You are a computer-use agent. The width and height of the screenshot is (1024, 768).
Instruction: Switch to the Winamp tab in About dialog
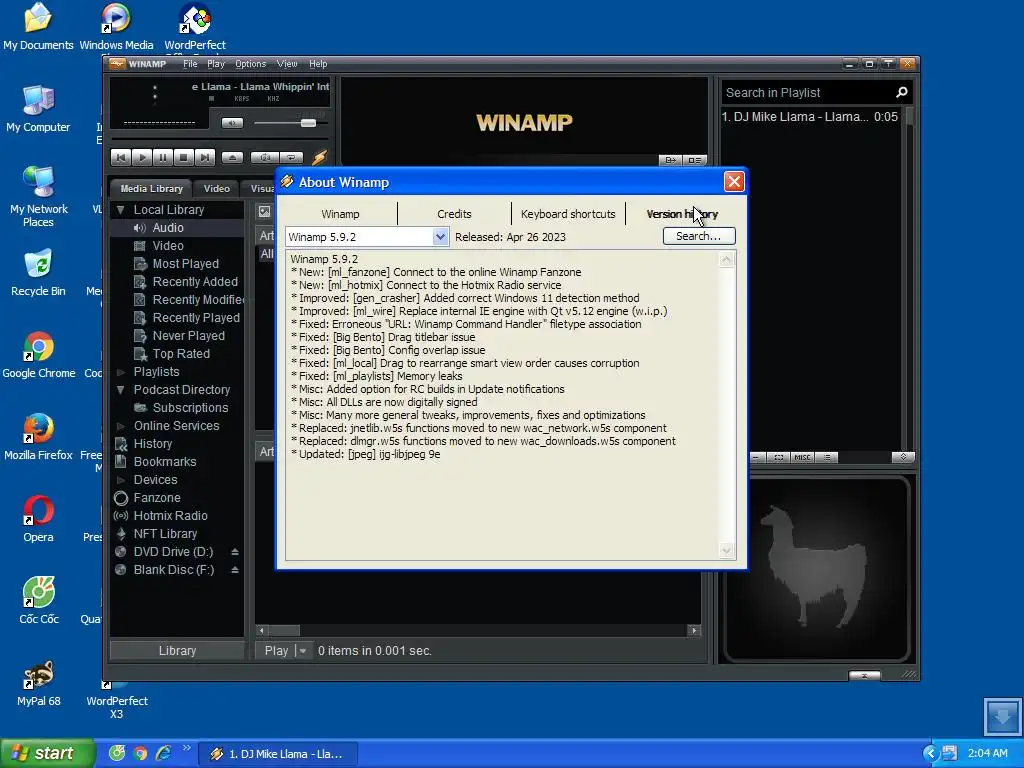pos(340,214)
